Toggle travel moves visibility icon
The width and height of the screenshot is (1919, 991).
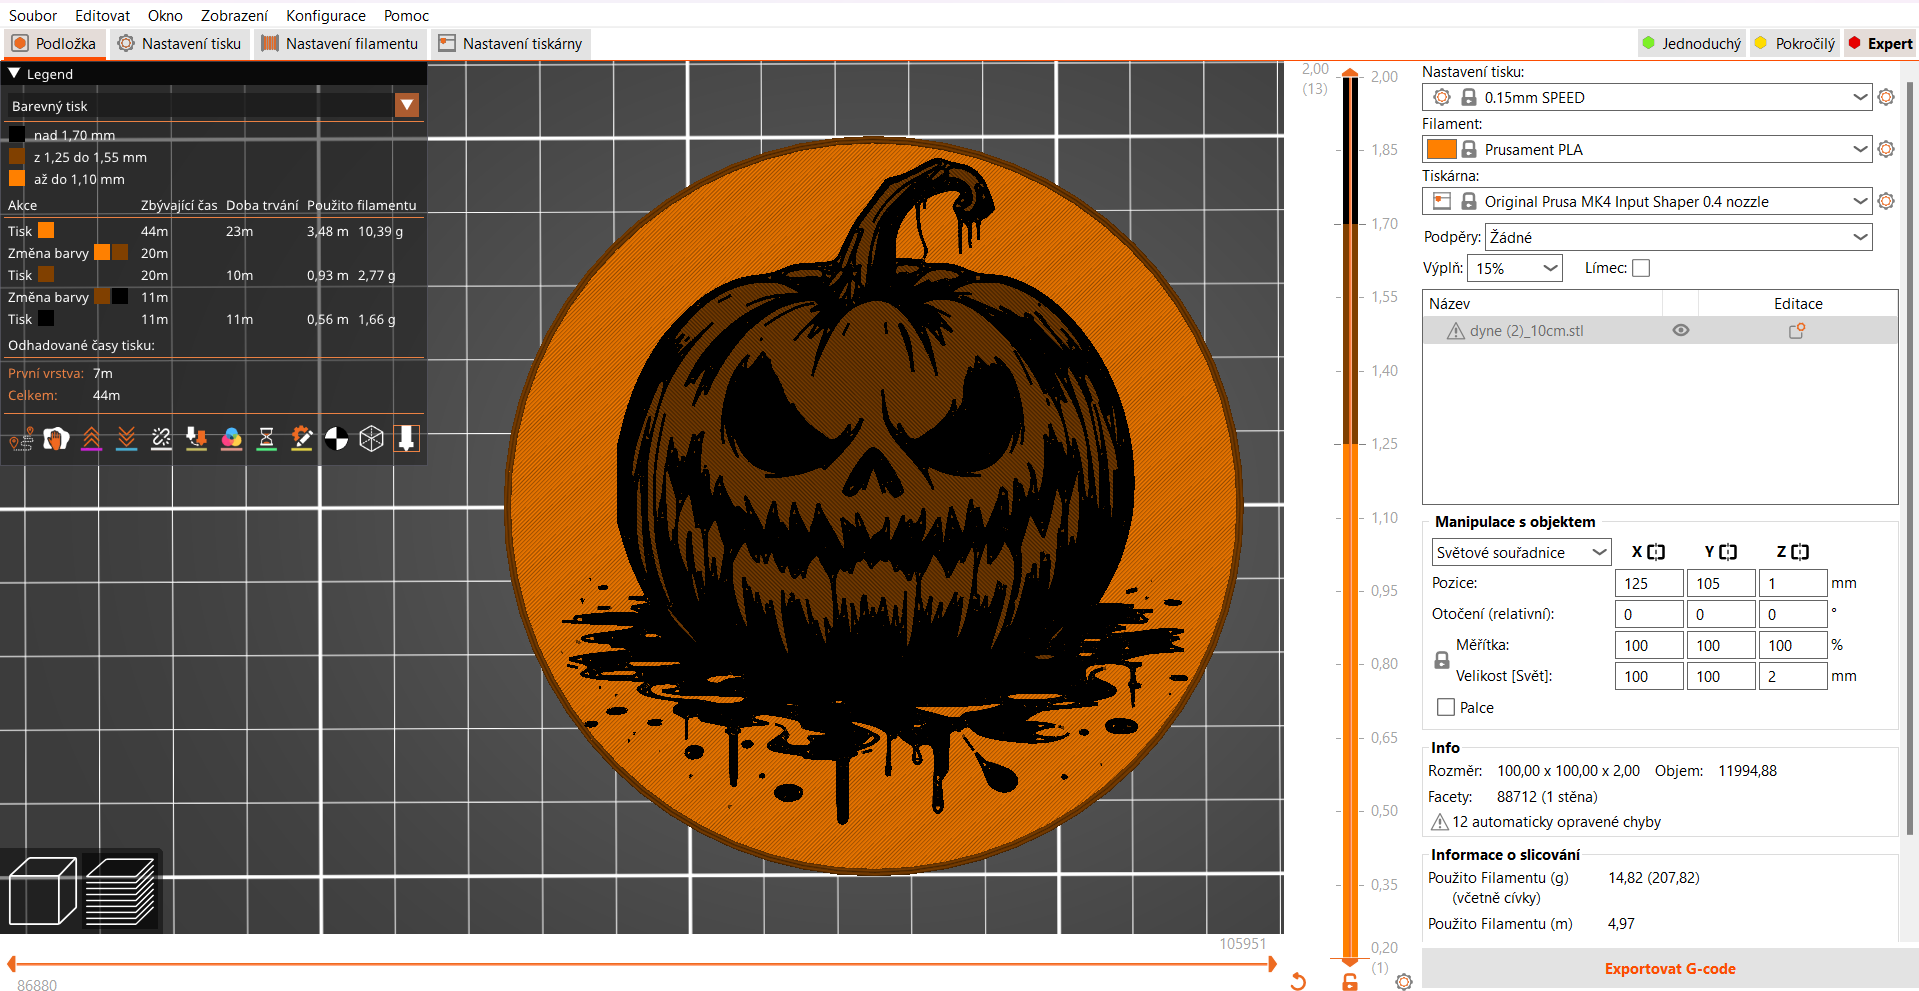coord(21,439)
